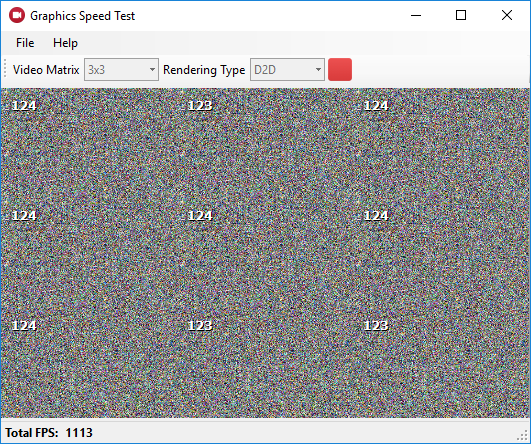Click the window resize grip in status bar
This screenshot has height=444, width=531.
click(x=524, y=437)
